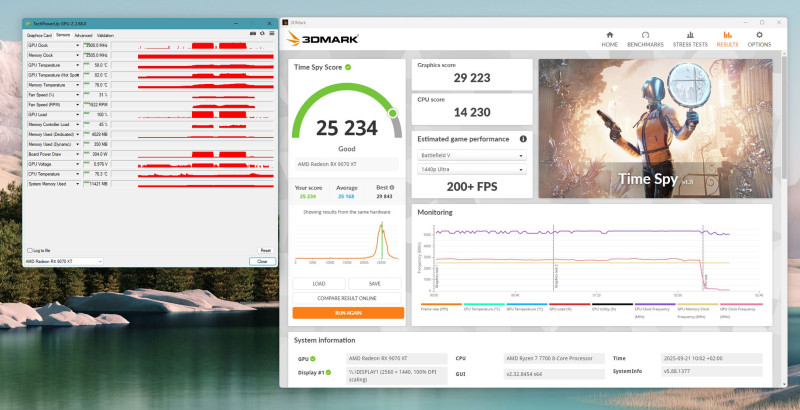Switch to the Graphics Card tab

39,35
